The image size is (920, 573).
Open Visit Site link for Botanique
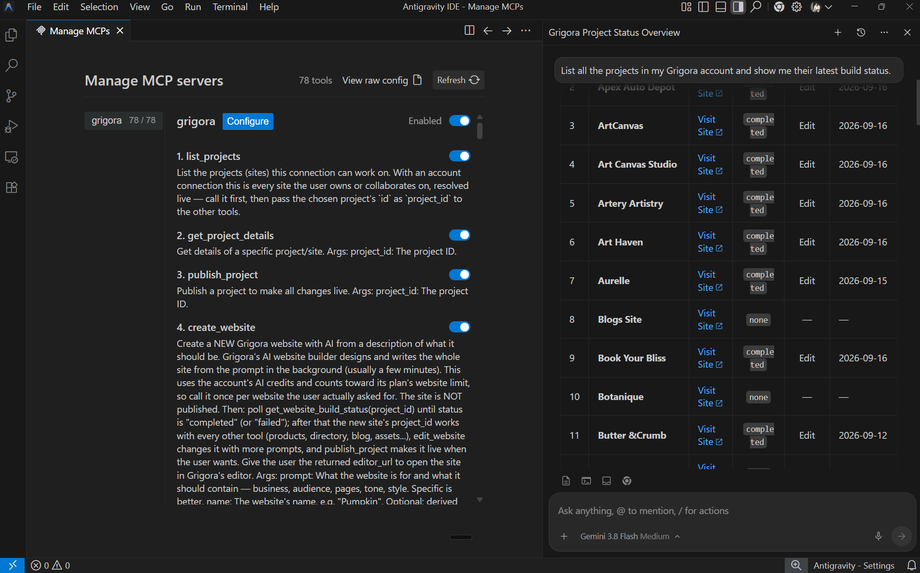click(710, 396)
